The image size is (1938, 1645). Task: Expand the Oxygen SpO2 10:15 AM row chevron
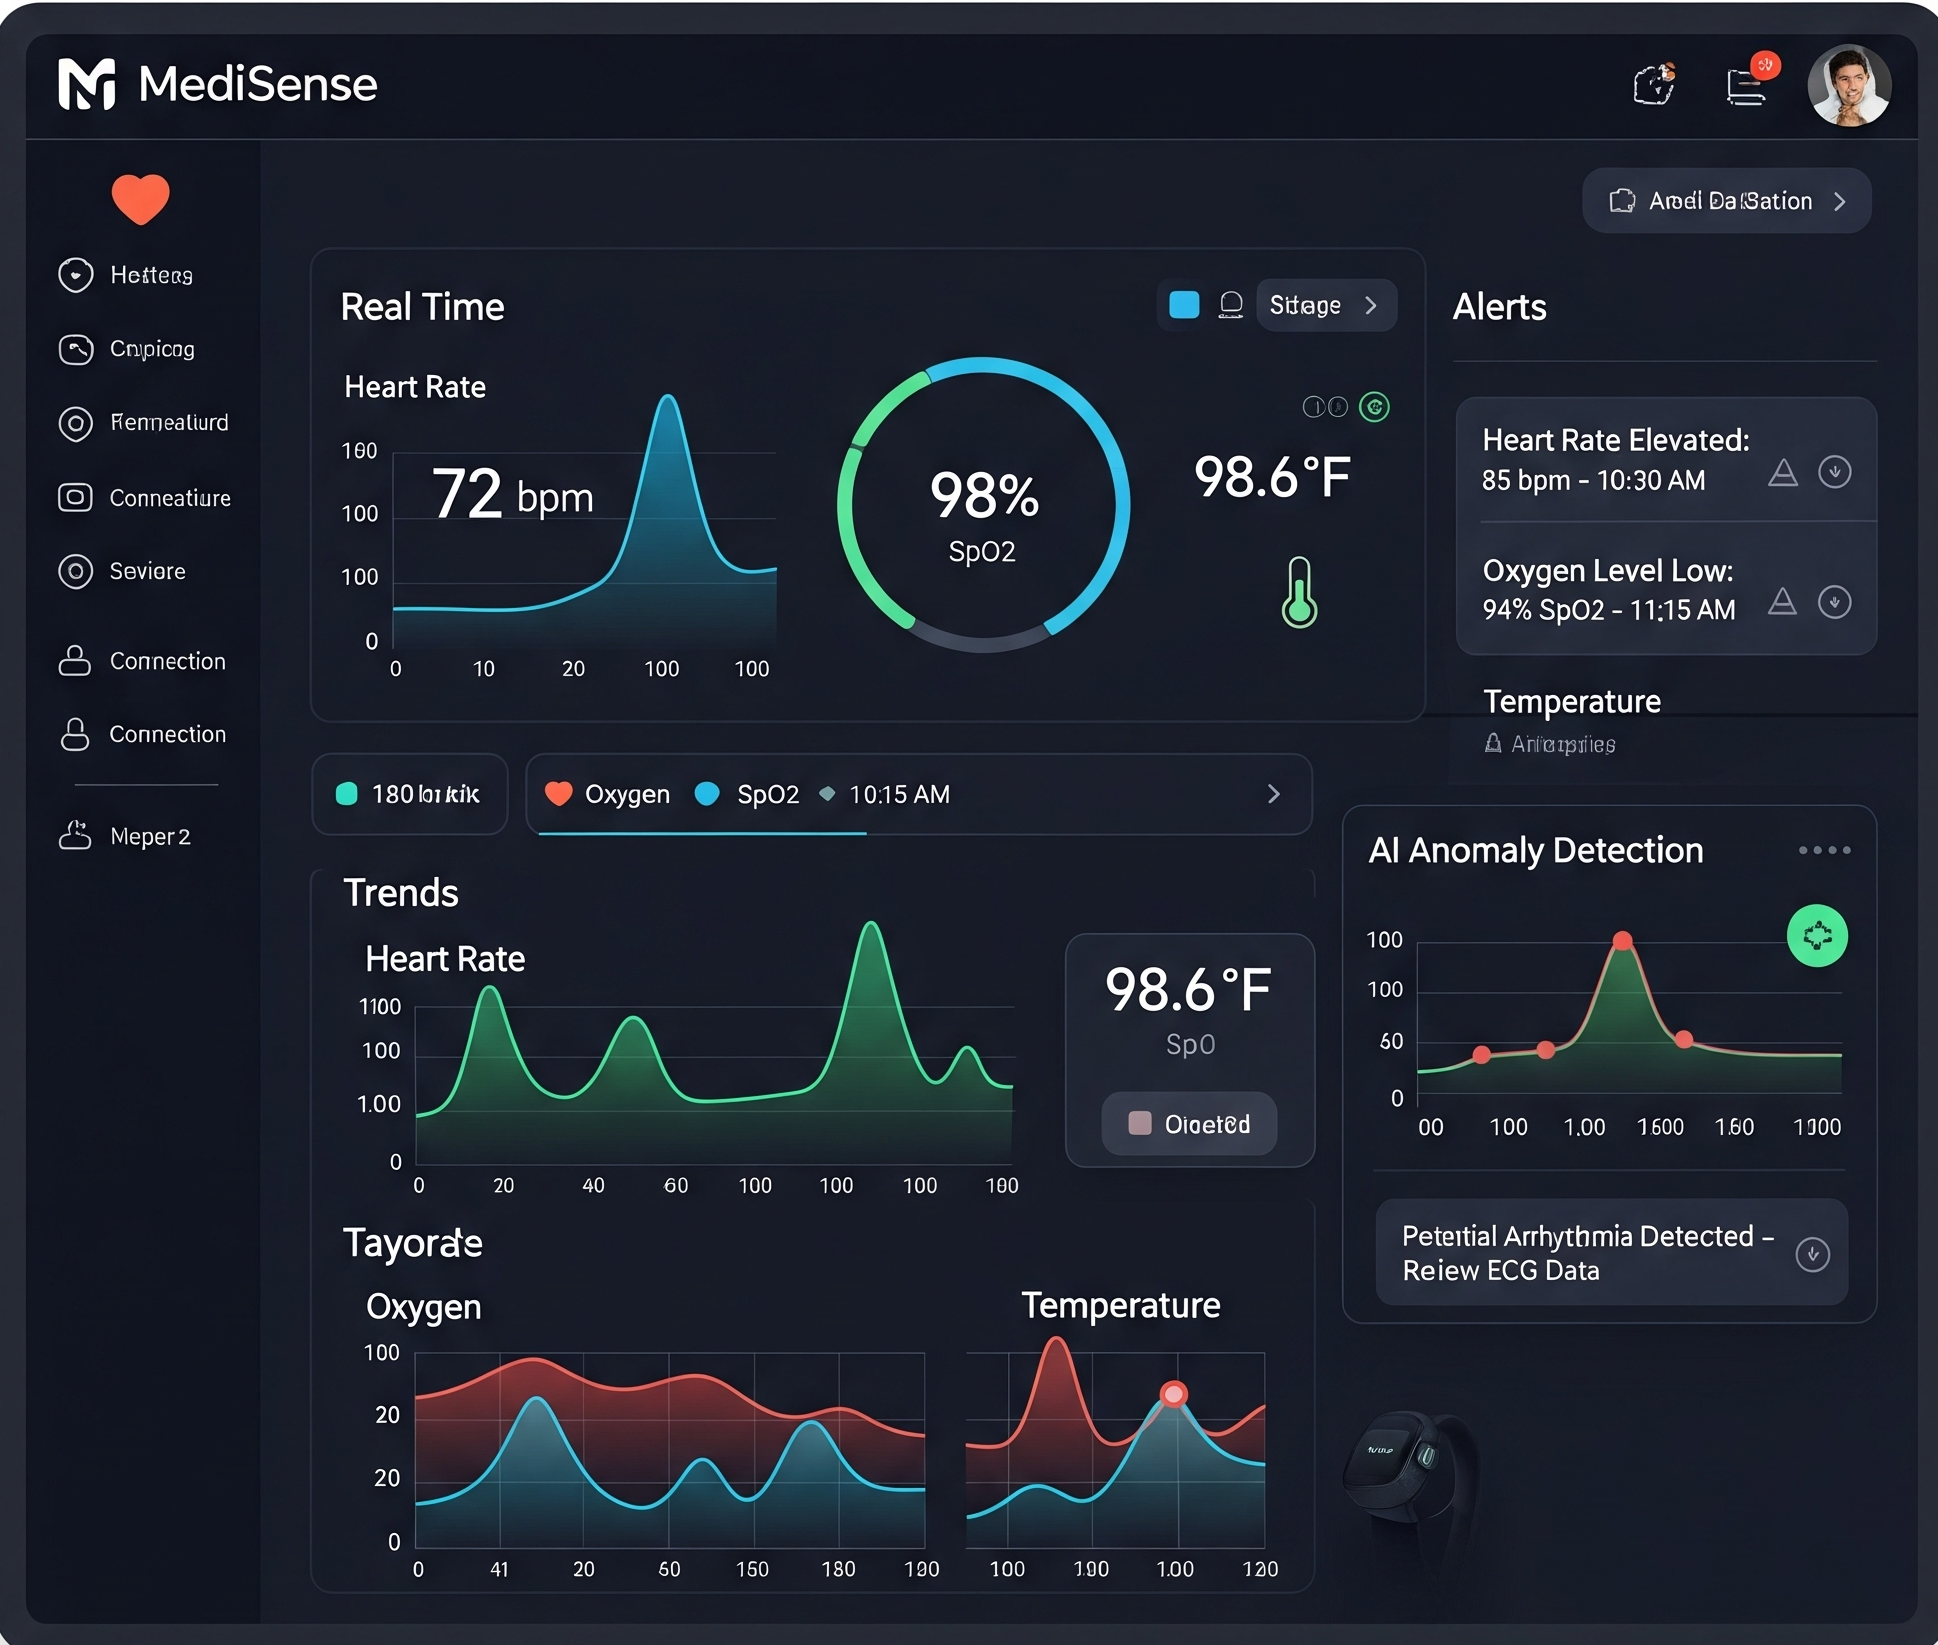(1273, 794)
